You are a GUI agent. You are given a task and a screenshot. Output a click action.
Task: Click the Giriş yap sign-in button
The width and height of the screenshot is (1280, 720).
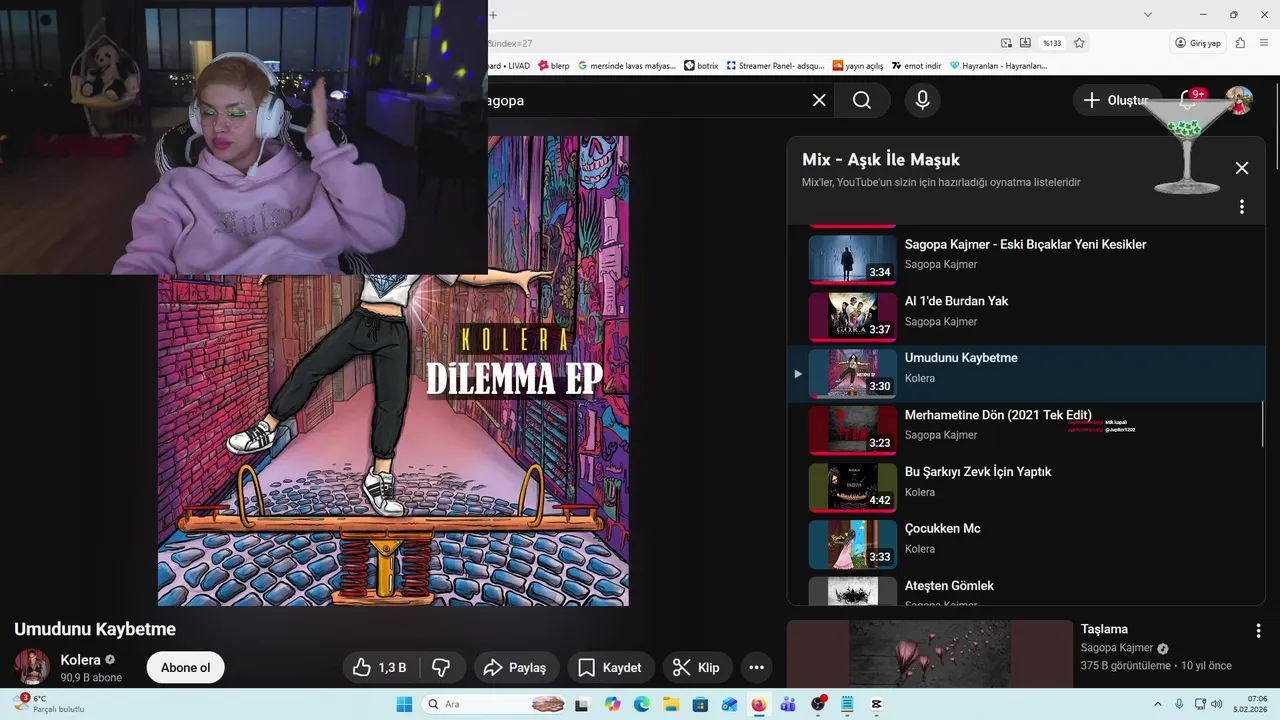pyautogui.click(x=1197, y=43)
